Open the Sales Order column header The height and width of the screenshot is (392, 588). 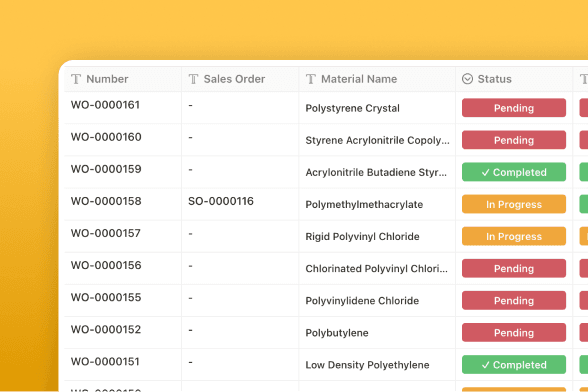click(x=240, y=79)
